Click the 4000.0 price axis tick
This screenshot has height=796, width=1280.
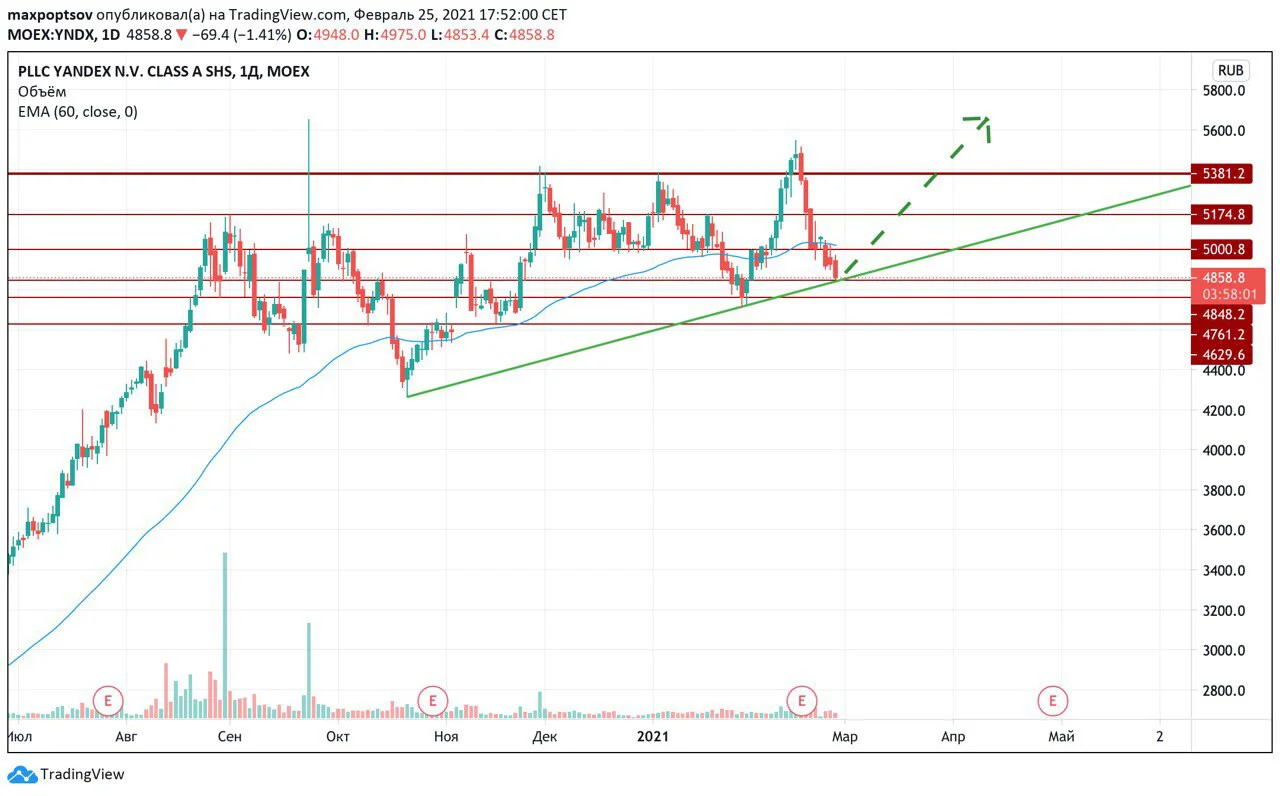click(x=1223, y=451)
